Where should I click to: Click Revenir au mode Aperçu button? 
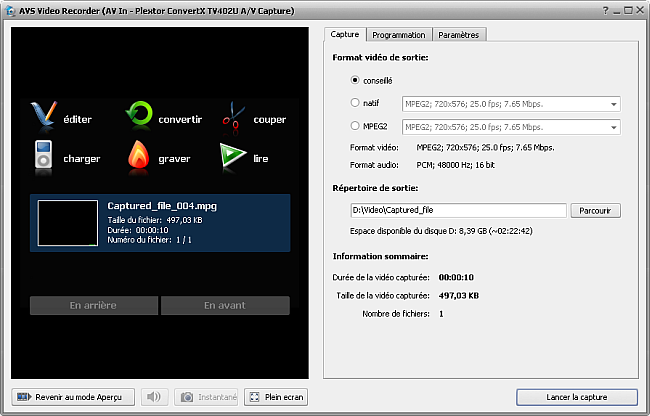(x=73, y=397)
